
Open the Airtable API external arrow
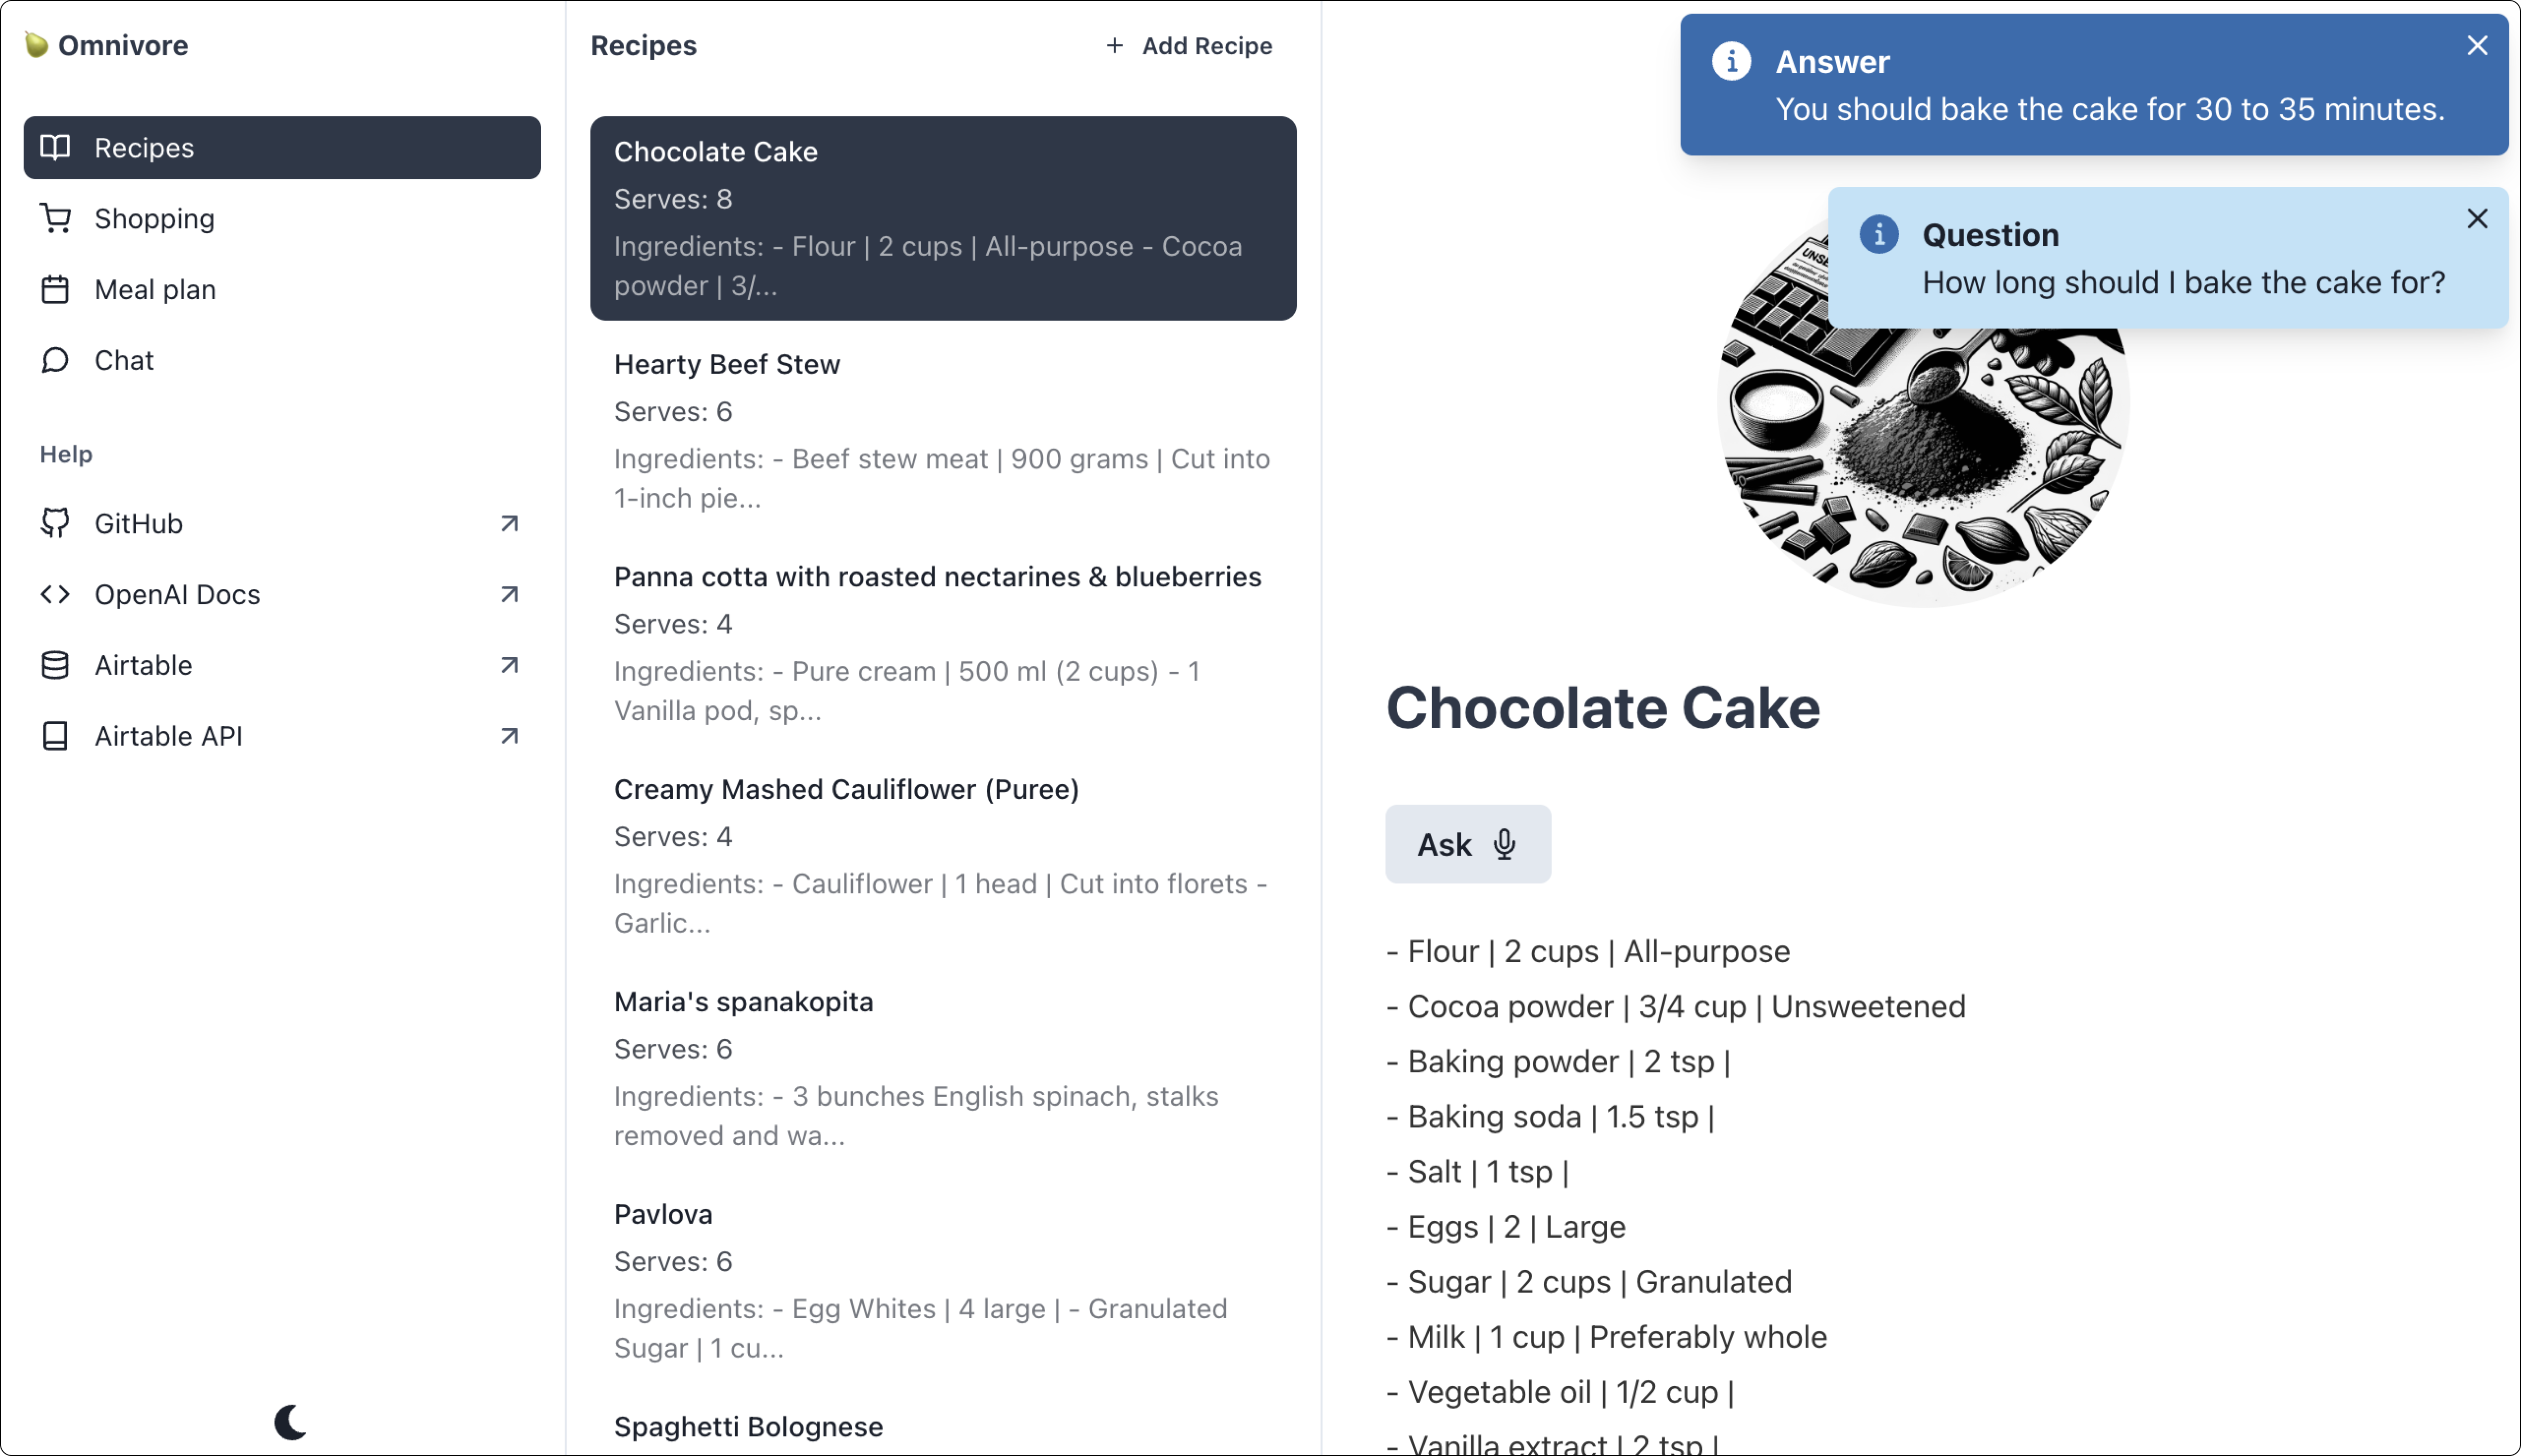509,736
